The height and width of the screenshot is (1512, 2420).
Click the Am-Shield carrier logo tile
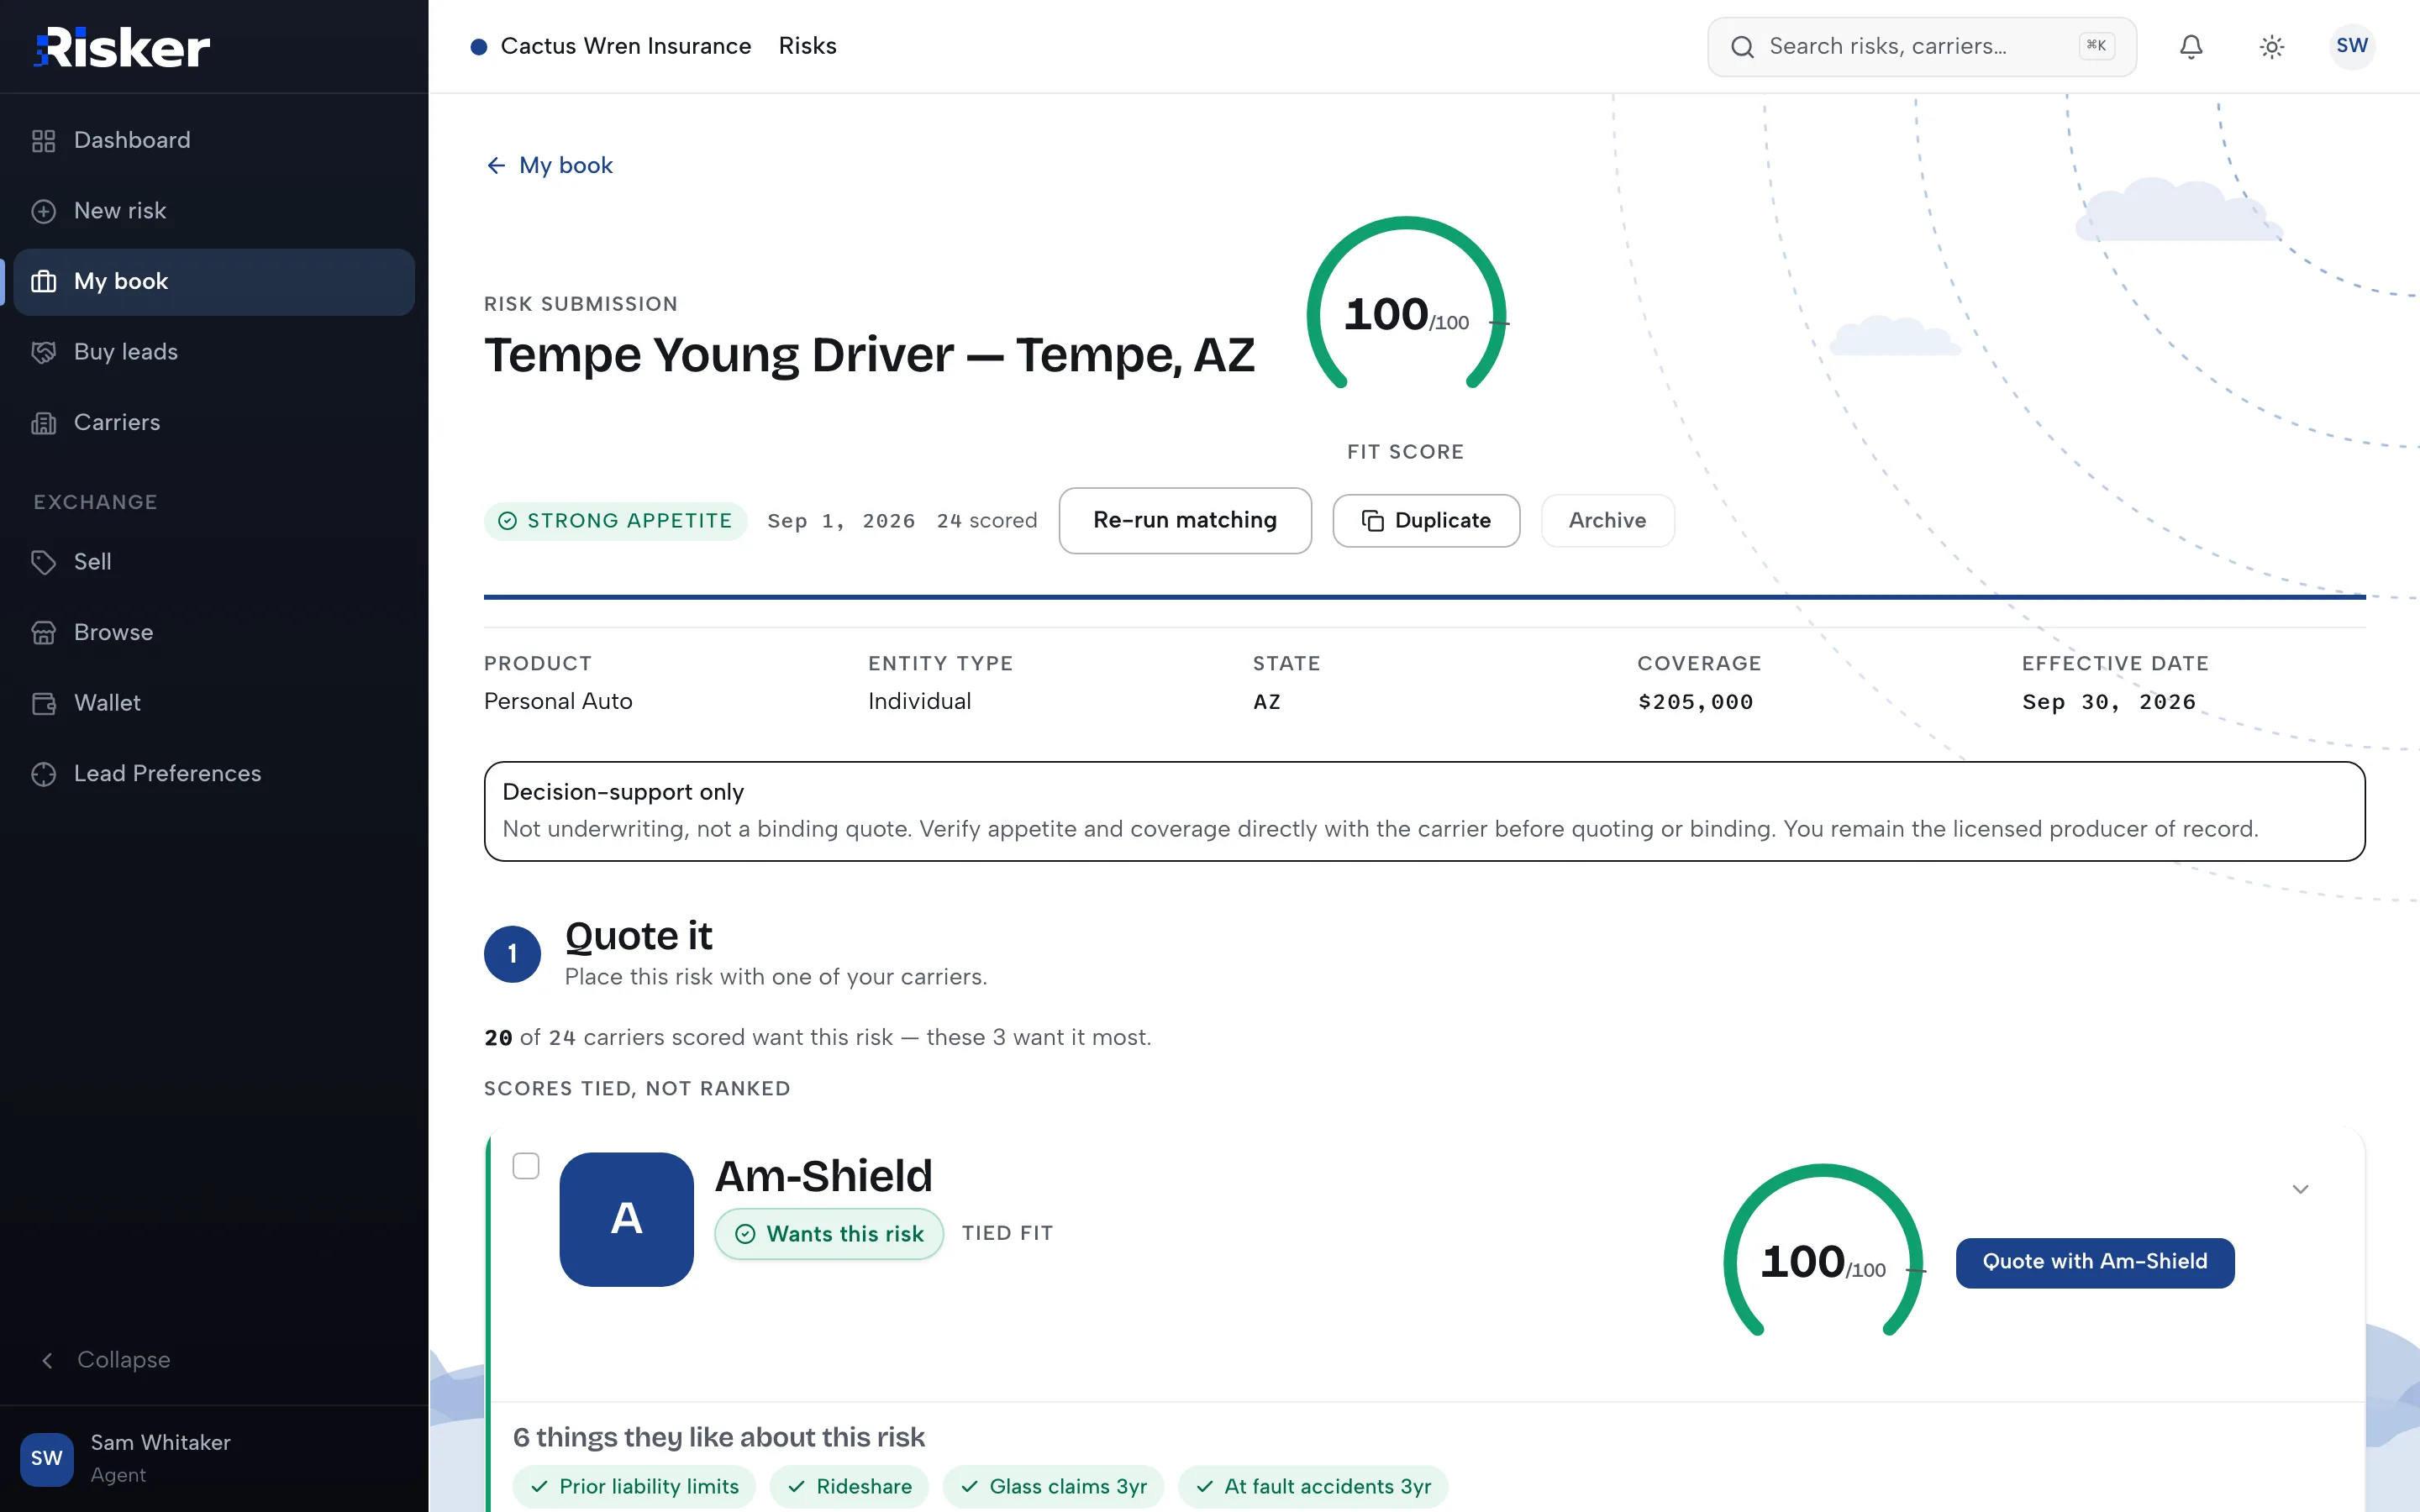click(x=626, y=1219)
